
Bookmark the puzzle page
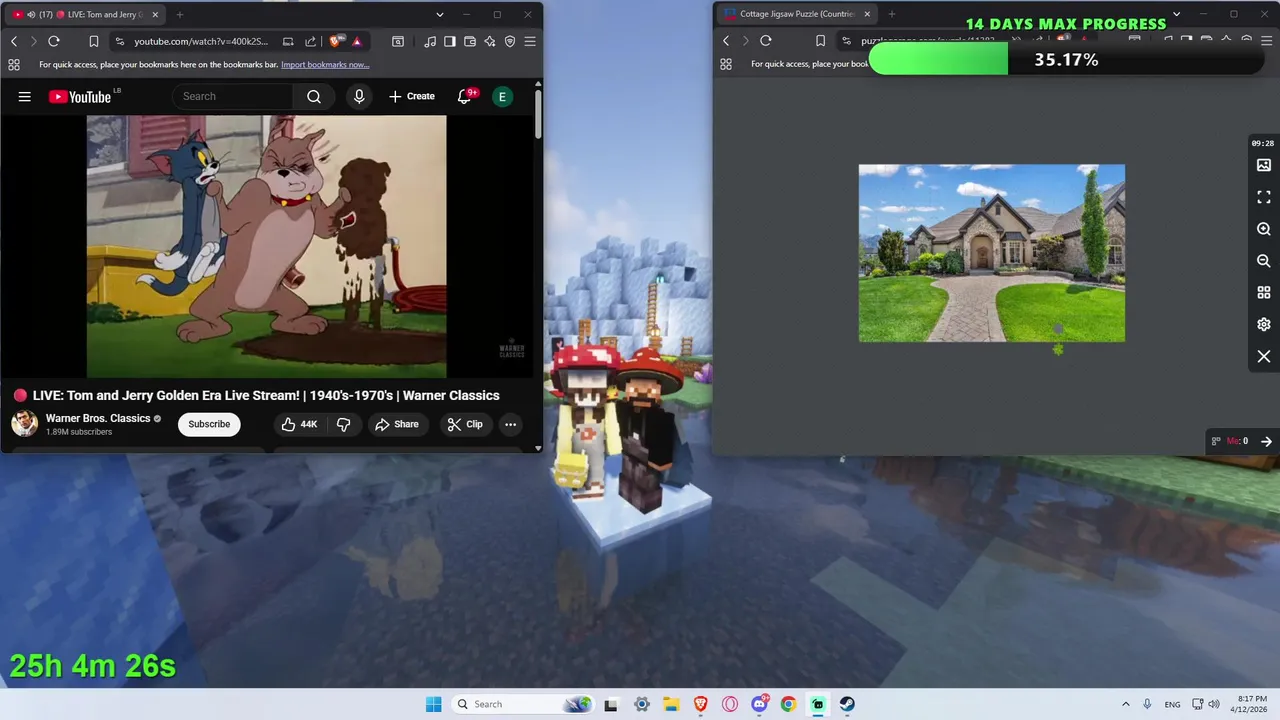(820, 41)
